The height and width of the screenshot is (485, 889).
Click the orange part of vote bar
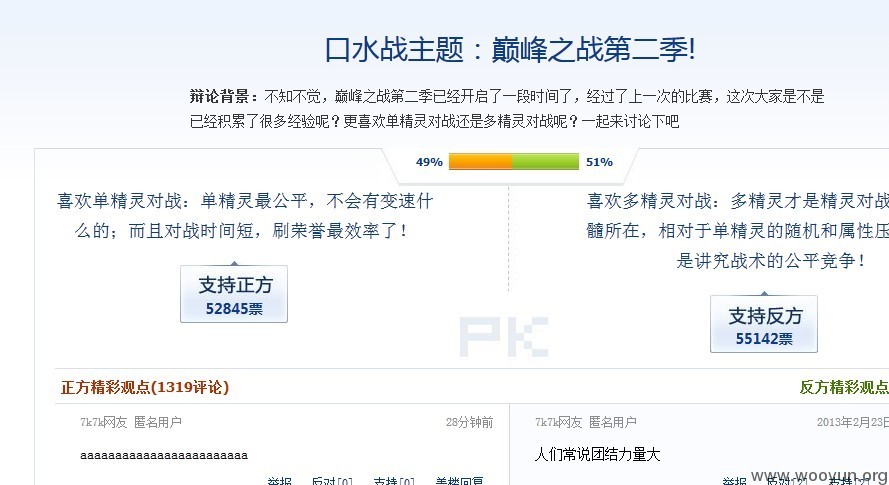[x=480, y=162]
